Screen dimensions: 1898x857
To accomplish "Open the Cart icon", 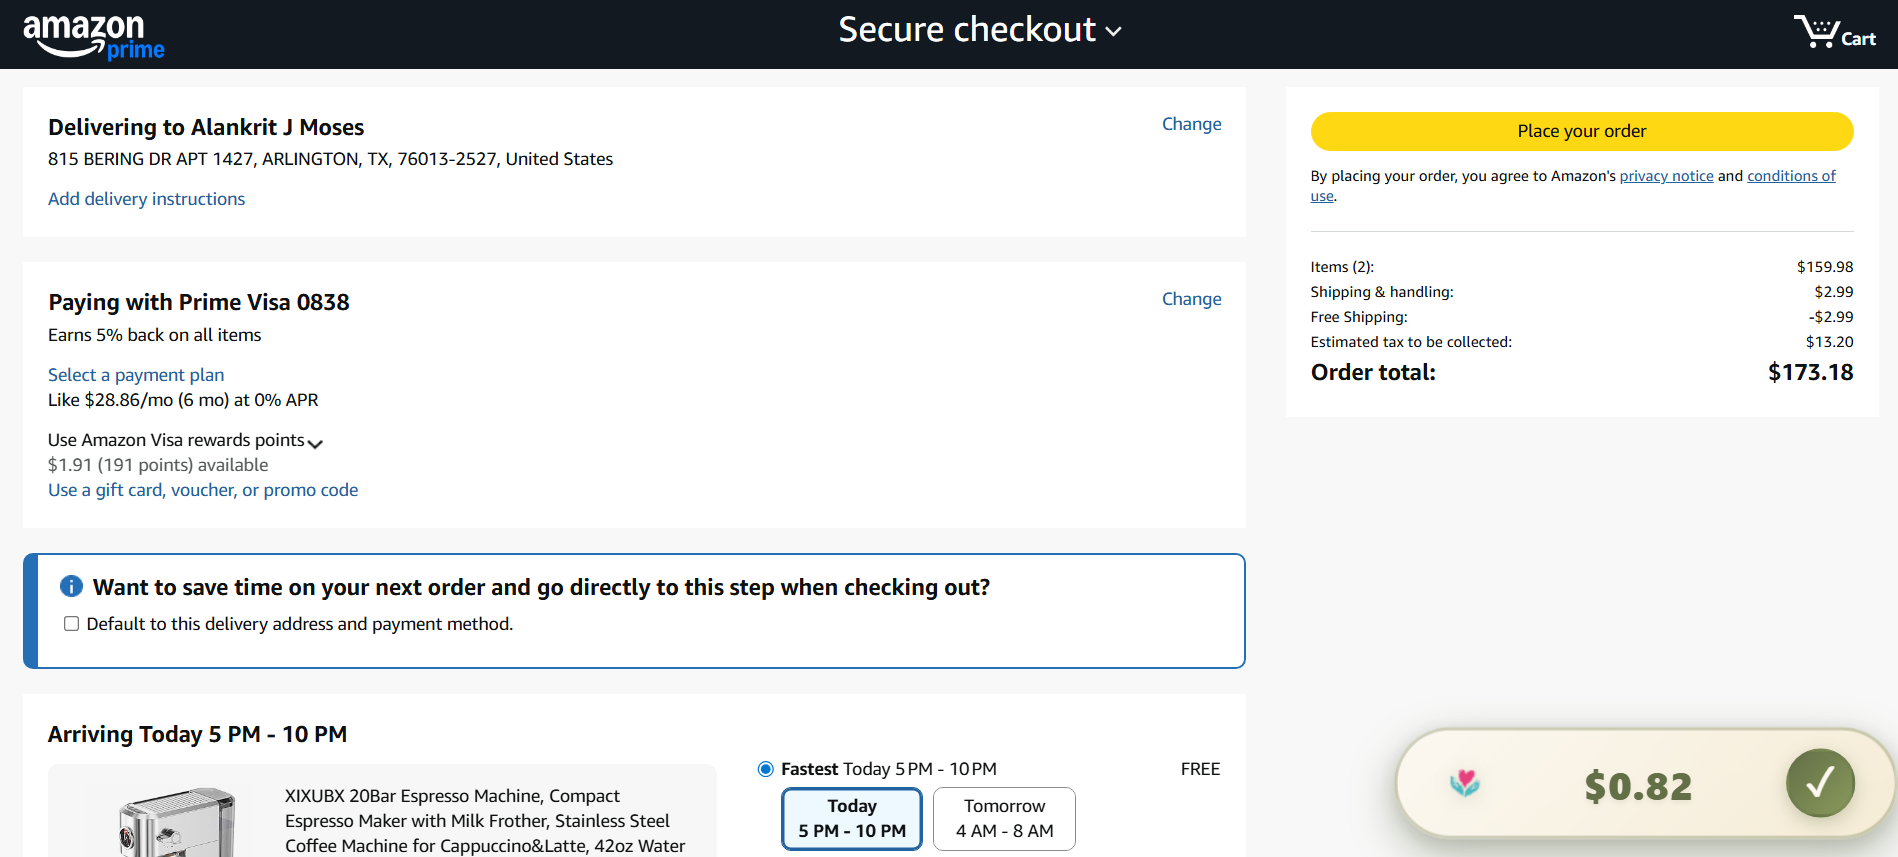I will point(1833,32).
